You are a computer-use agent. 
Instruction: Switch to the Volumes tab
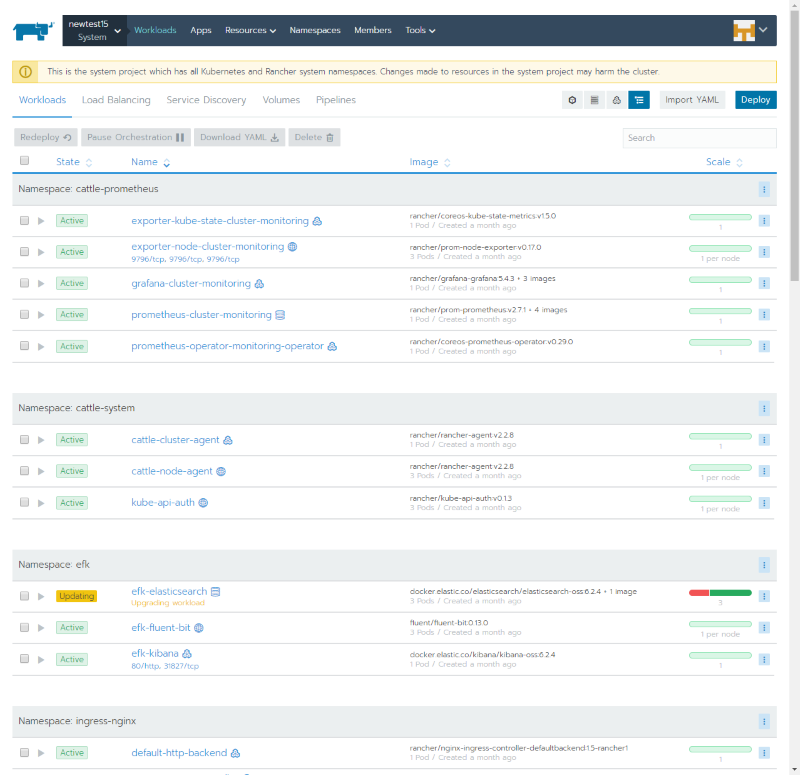281,100
